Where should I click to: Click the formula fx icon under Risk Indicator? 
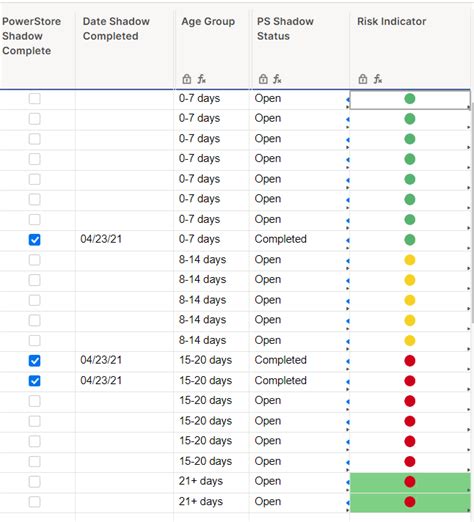[377, 79]
